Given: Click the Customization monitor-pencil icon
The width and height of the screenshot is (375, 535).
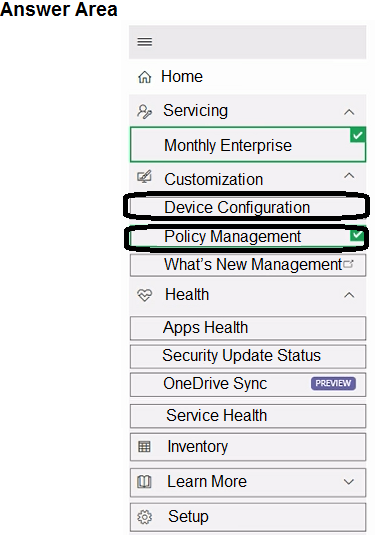Looking at the screenshot, I should [x=144, y=176].
